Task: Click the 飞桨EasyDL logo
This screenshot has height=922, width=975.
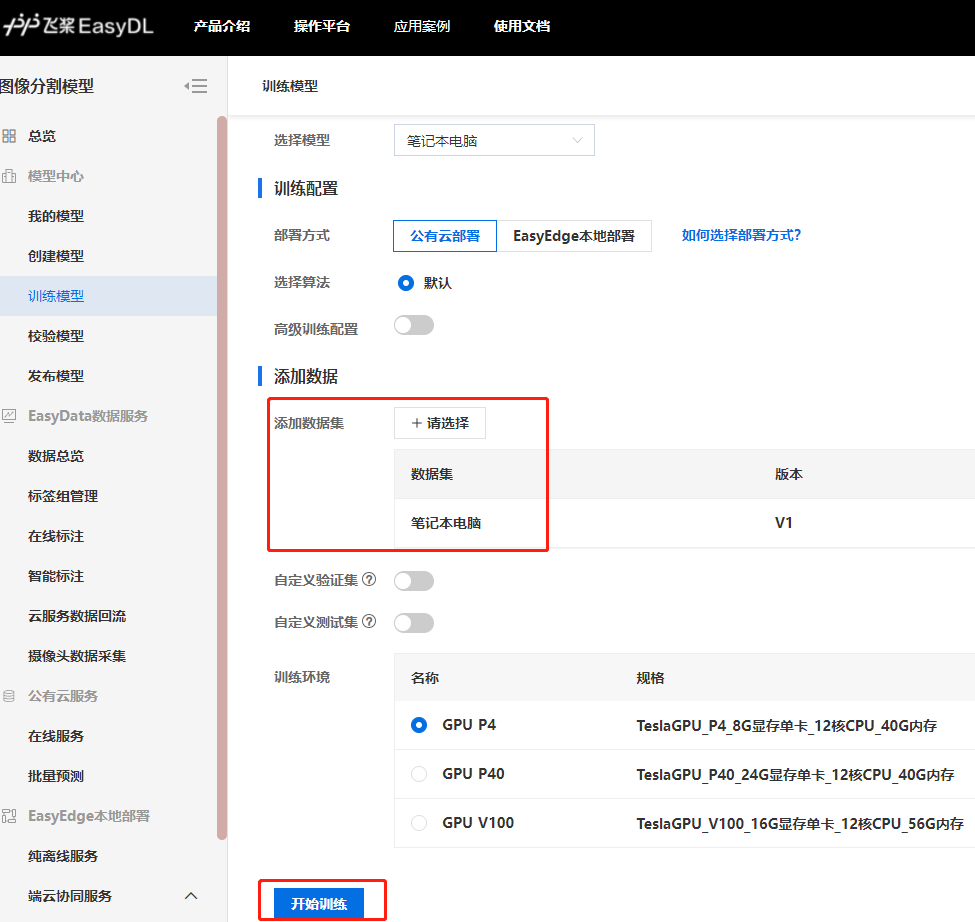Action: tap(80, 28)
